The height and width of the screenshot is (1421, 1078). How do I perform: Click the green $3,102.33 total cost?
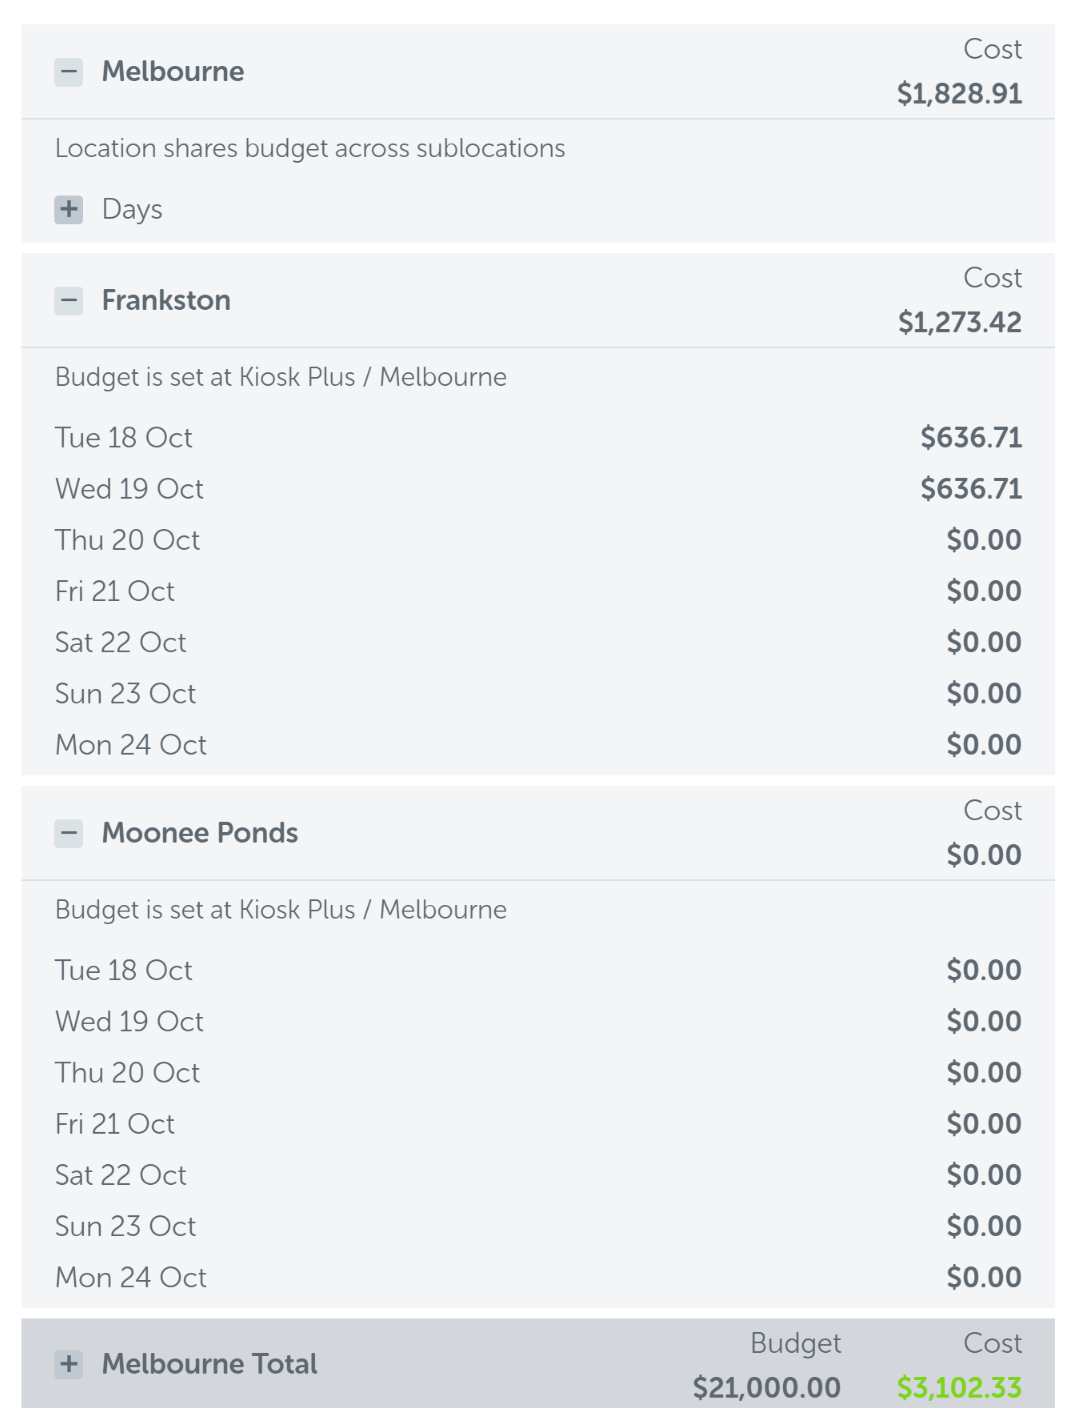click(x=959, y=1387)
